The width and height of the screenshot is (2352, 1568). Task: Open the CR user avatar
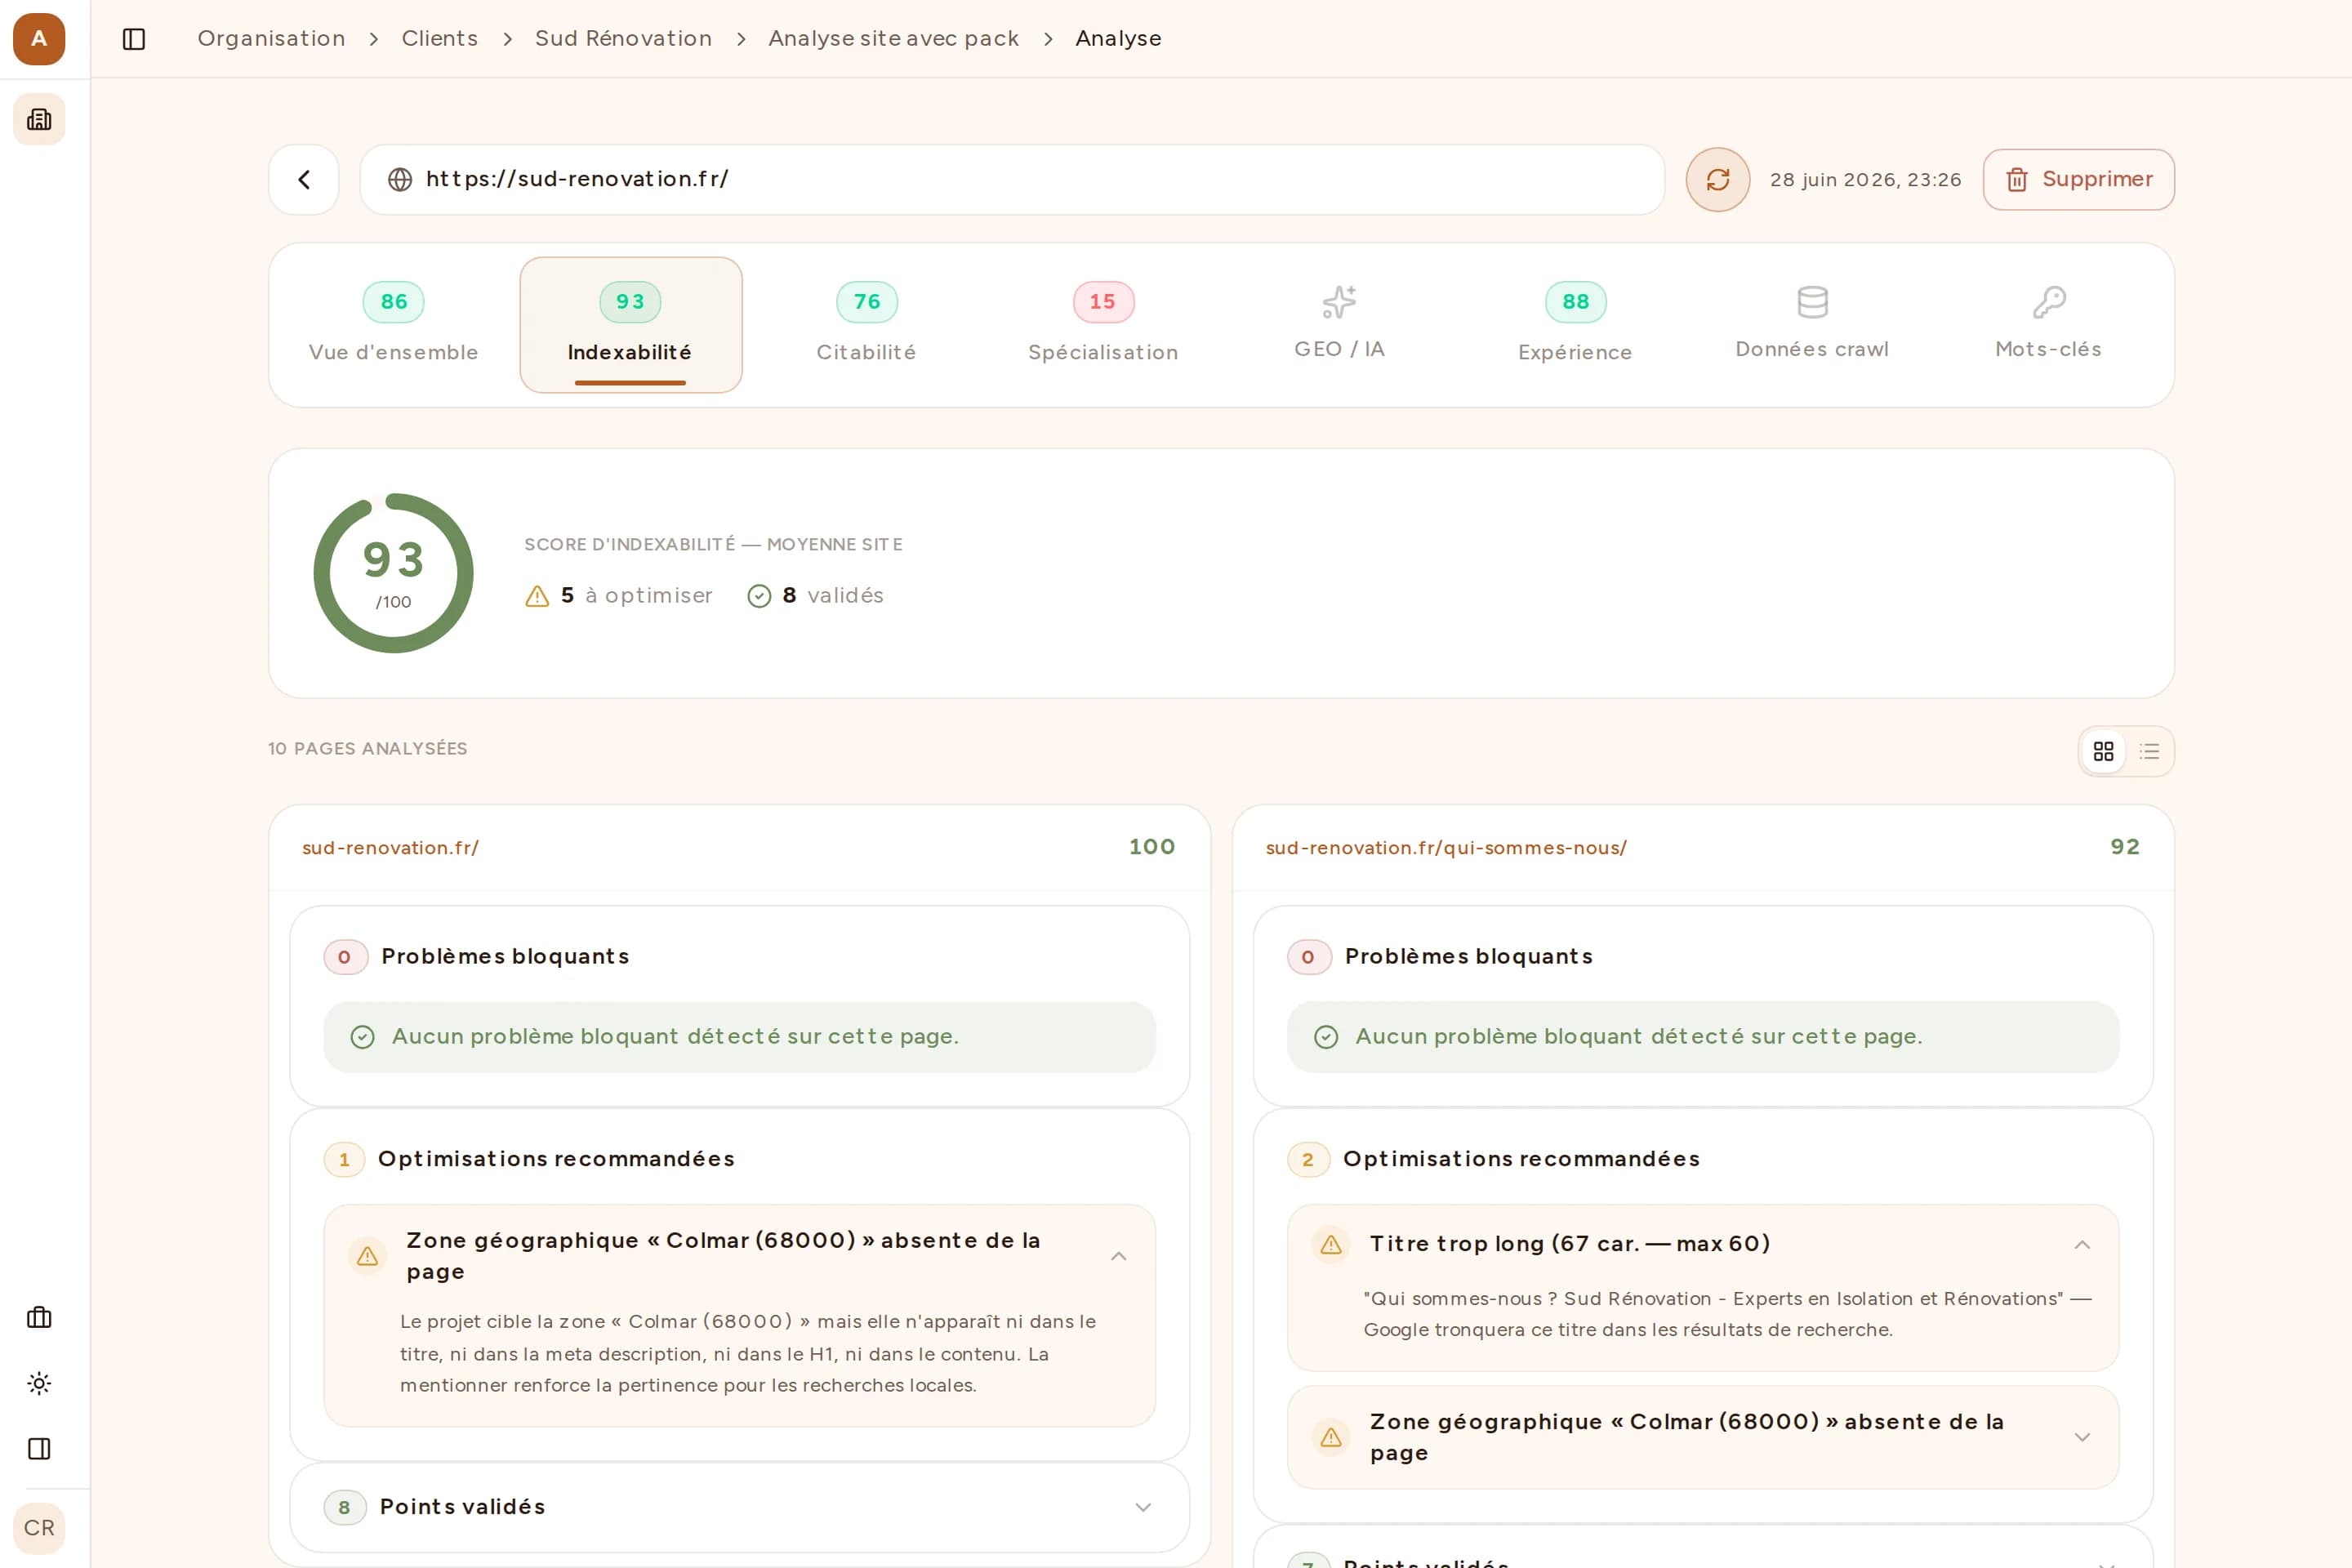[x=39, y=1528]
